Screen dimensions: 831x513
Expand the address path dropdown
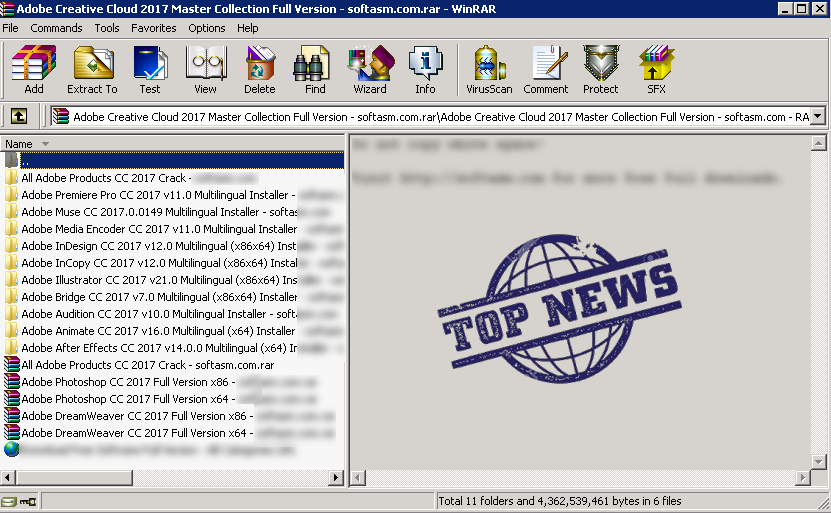tap(818, 116)
